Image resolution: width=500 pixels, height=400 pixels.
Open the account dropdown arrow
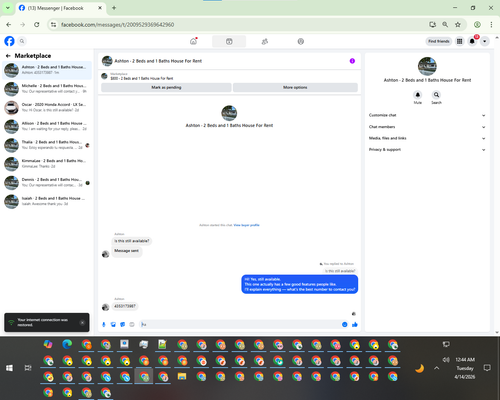coord(484,41)
